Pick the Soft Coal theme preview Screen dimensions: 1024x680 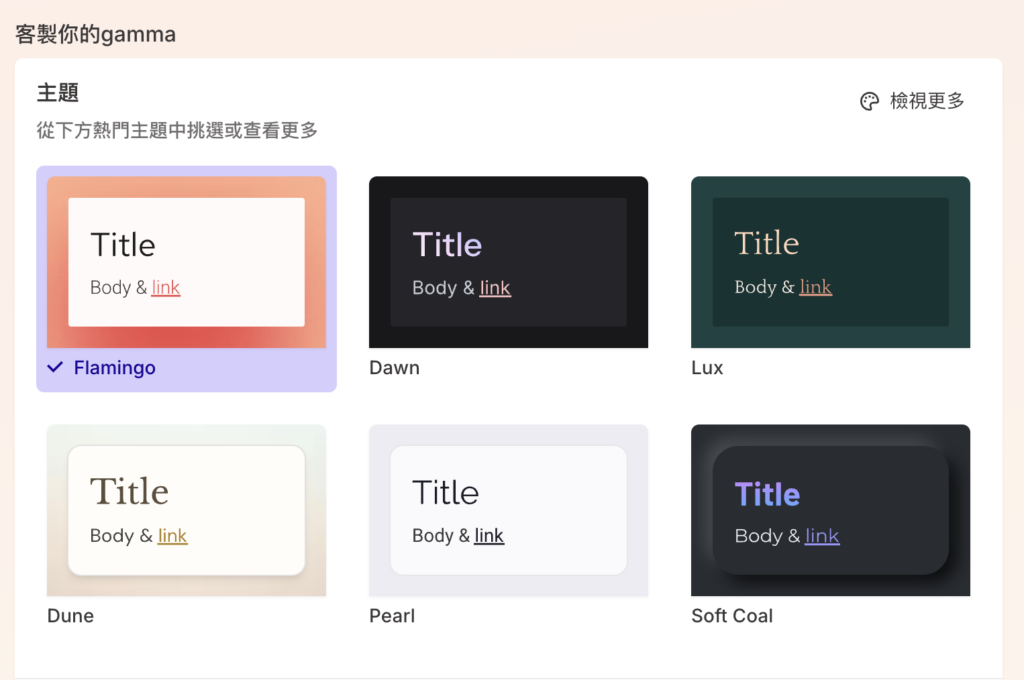(x=830, y=510)
